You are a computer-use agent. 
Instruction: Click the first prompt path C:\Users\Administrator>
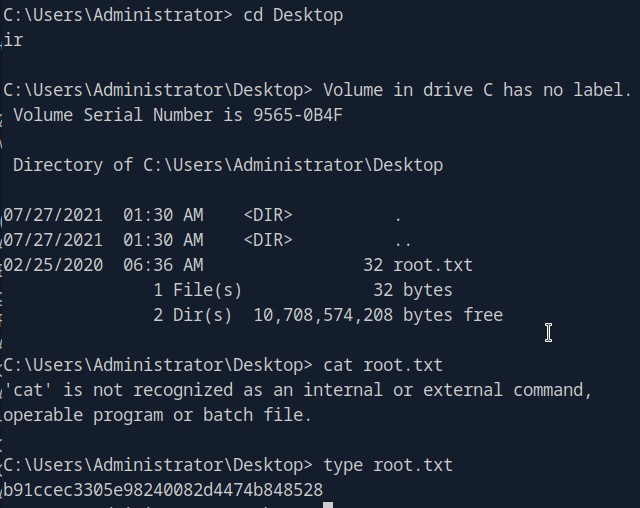(x=118, y=15)
